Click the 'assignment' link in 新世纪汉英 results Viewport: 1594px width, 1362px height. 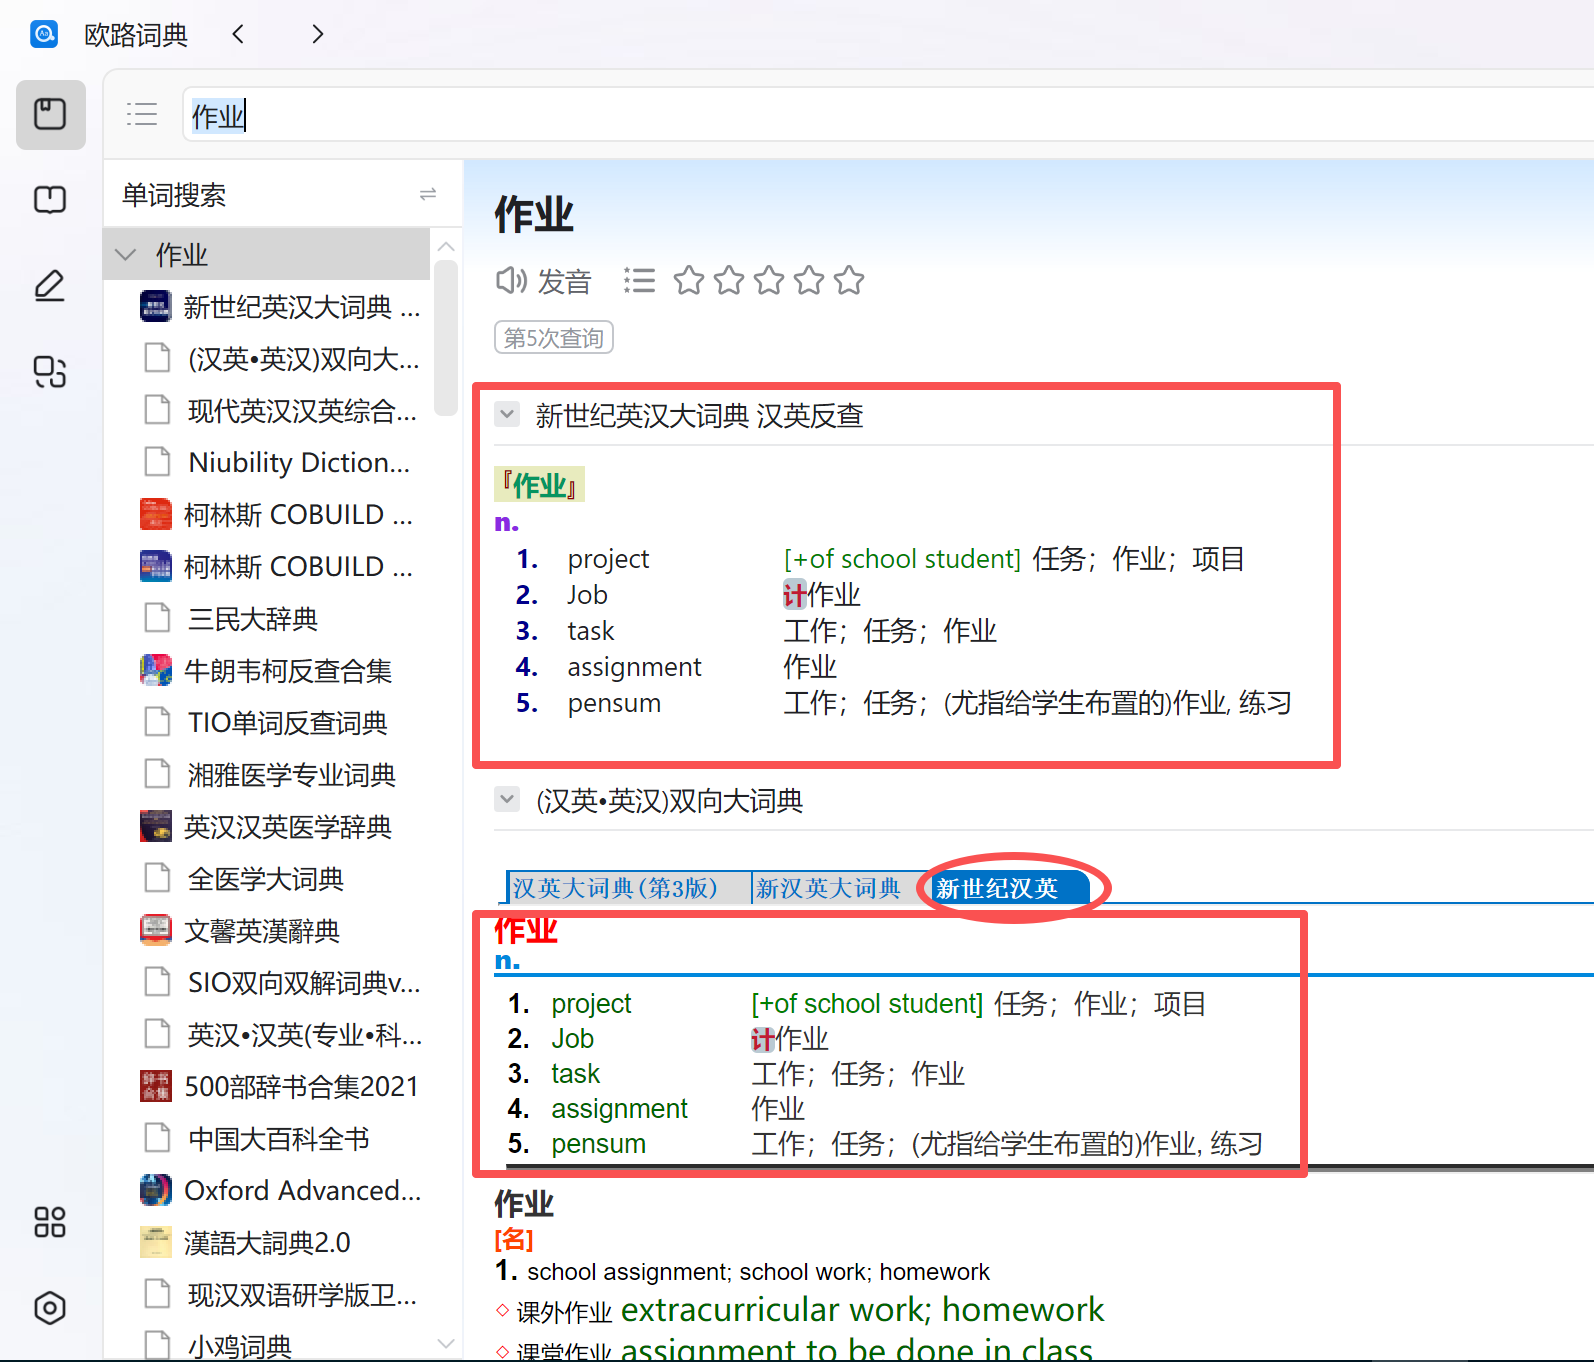619,1109
